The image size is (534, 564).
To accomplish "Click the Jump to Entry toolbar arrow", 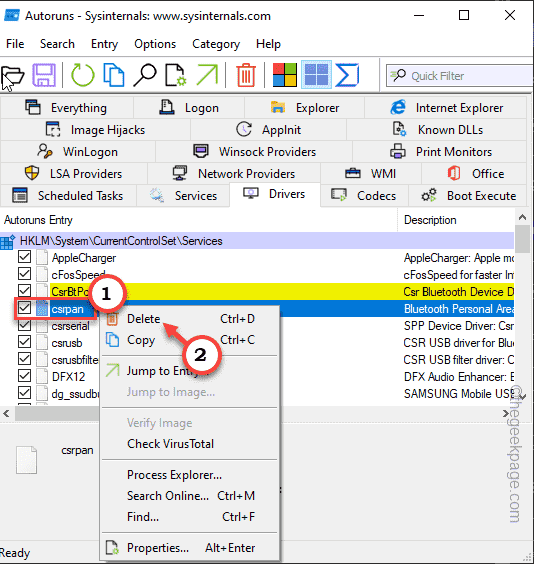I will [207, 75].
